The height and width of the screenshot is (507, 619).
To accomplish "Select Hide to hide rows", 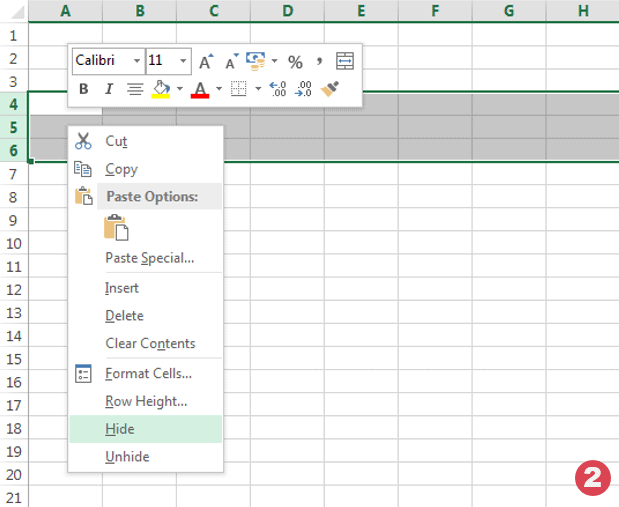I will click(146, 429).
